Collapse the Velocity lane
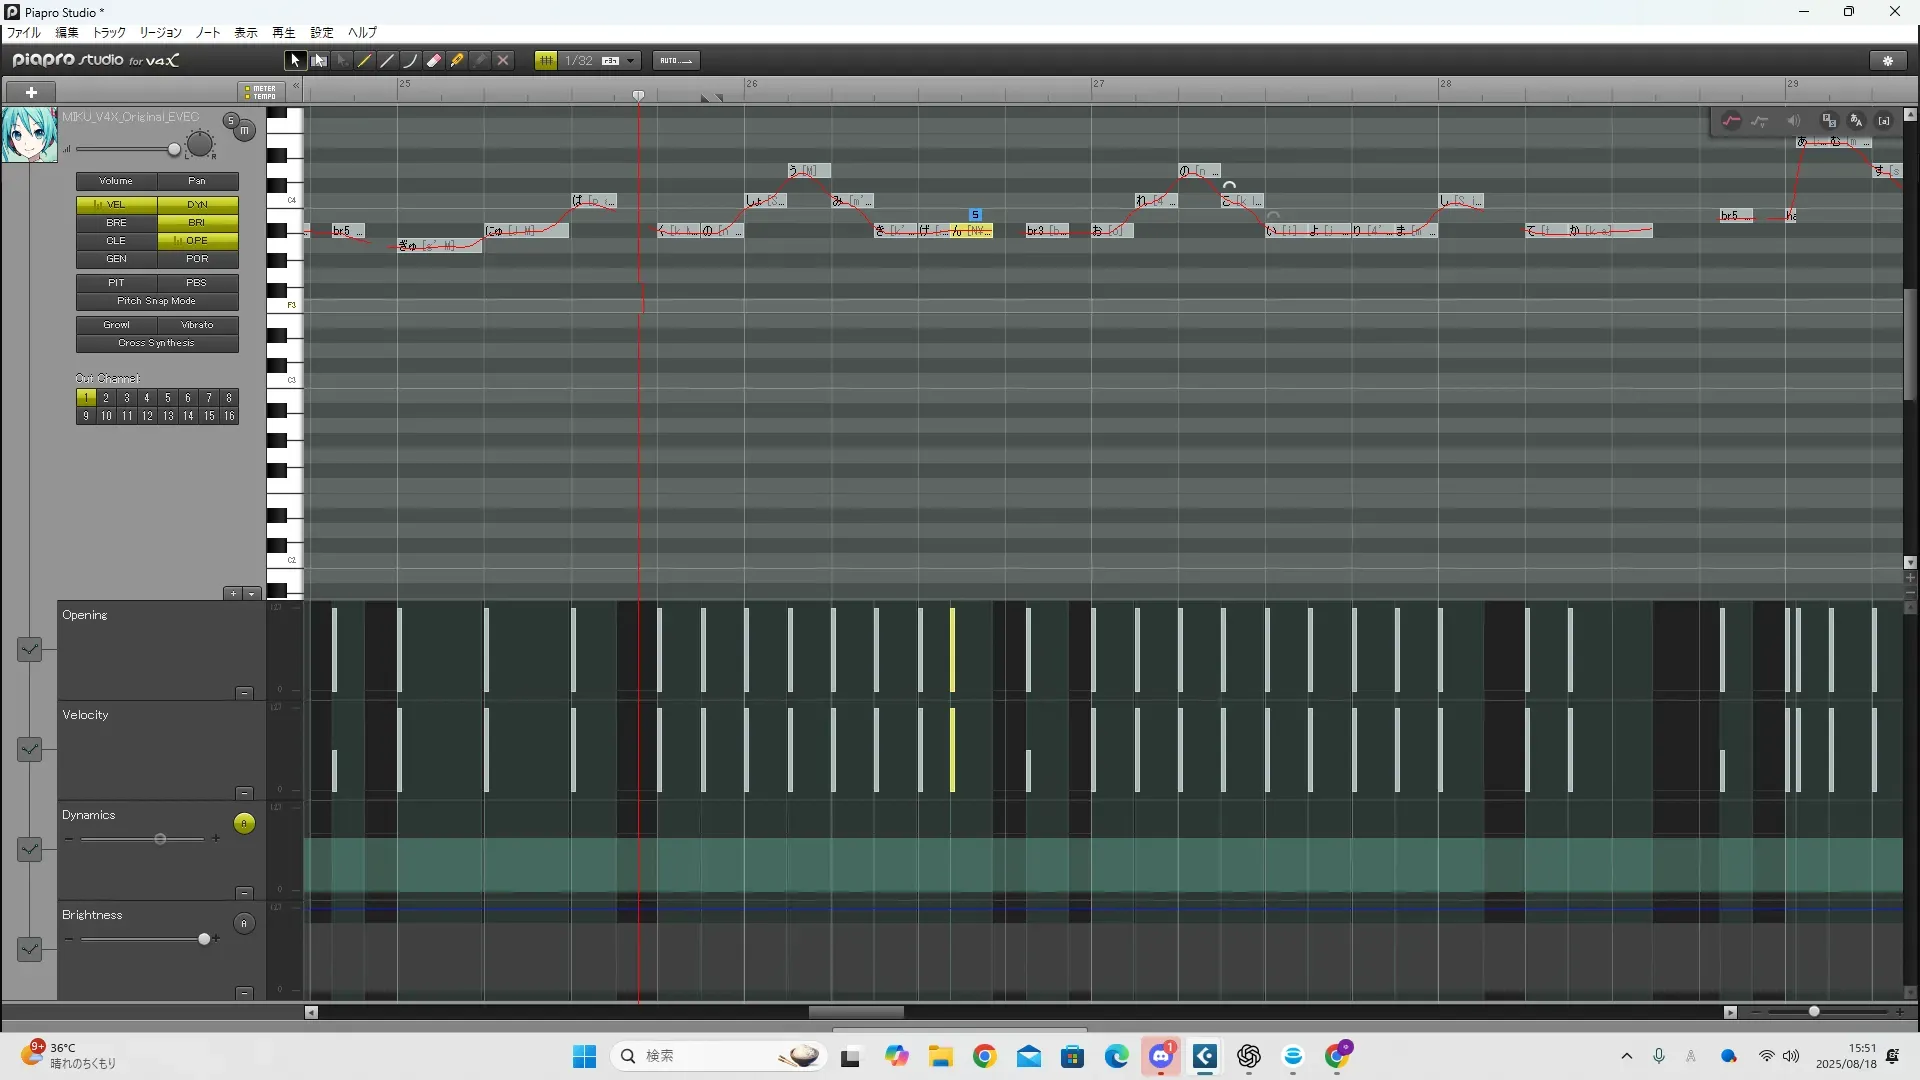 tap(244, 793)
